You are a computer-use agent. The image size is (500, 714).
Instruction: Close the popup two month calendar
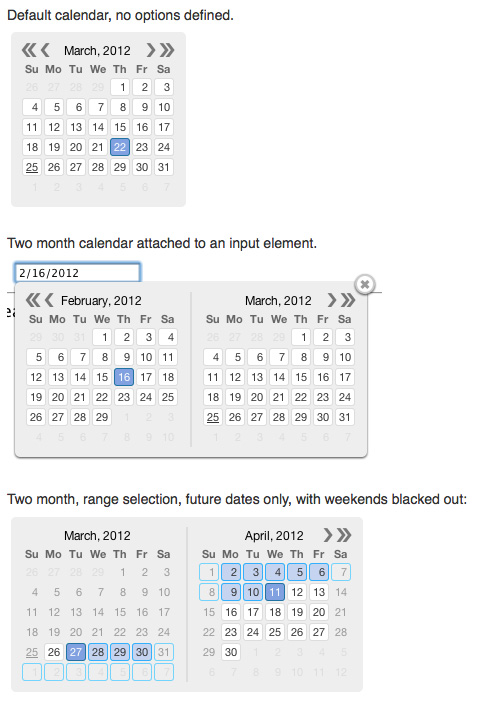coord(364,285)
